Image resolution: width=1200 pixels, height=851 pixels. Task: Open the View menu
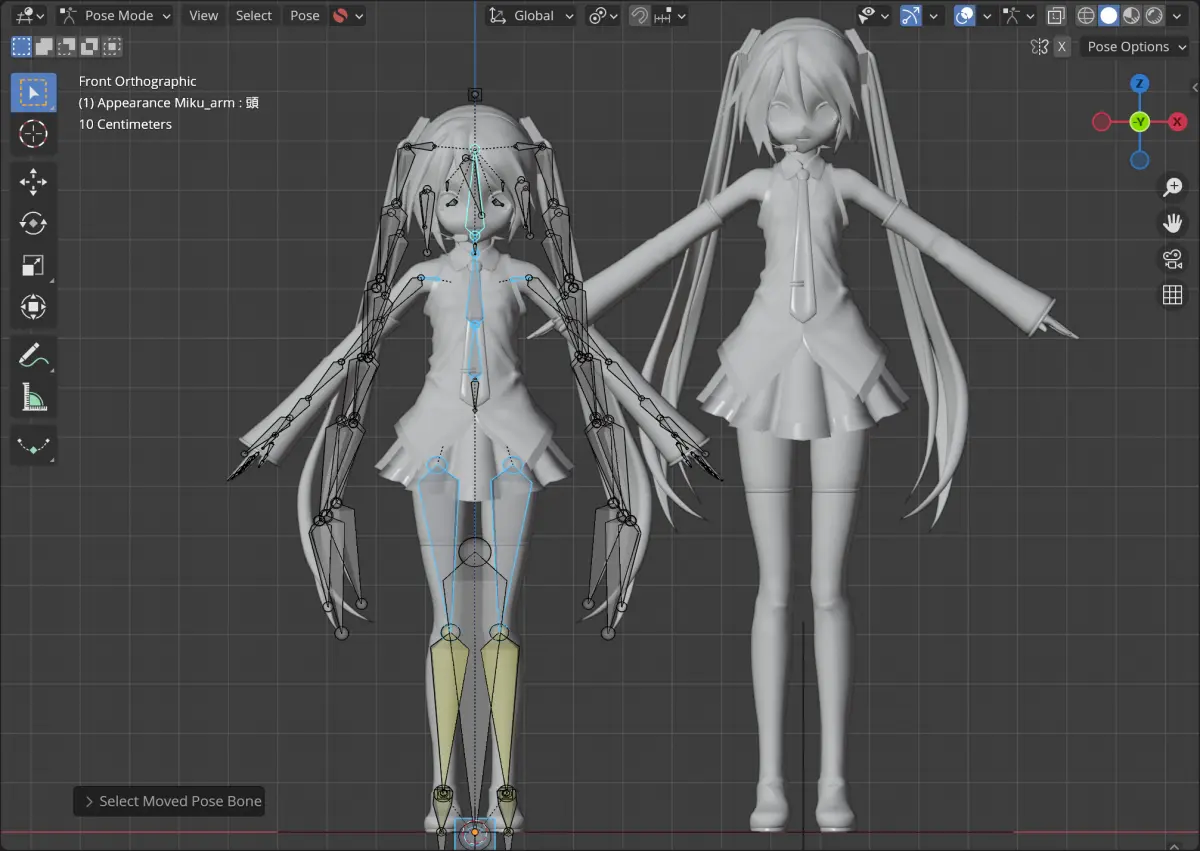click(203, 16)
